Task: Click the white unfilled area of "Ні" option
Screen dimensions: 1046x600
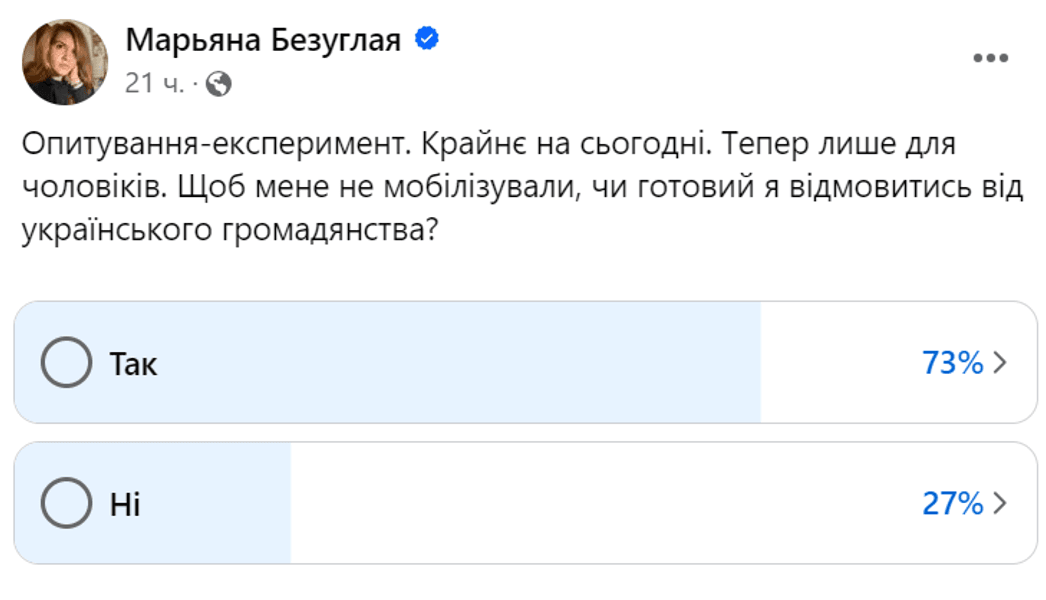Action: tap(600, 504)
